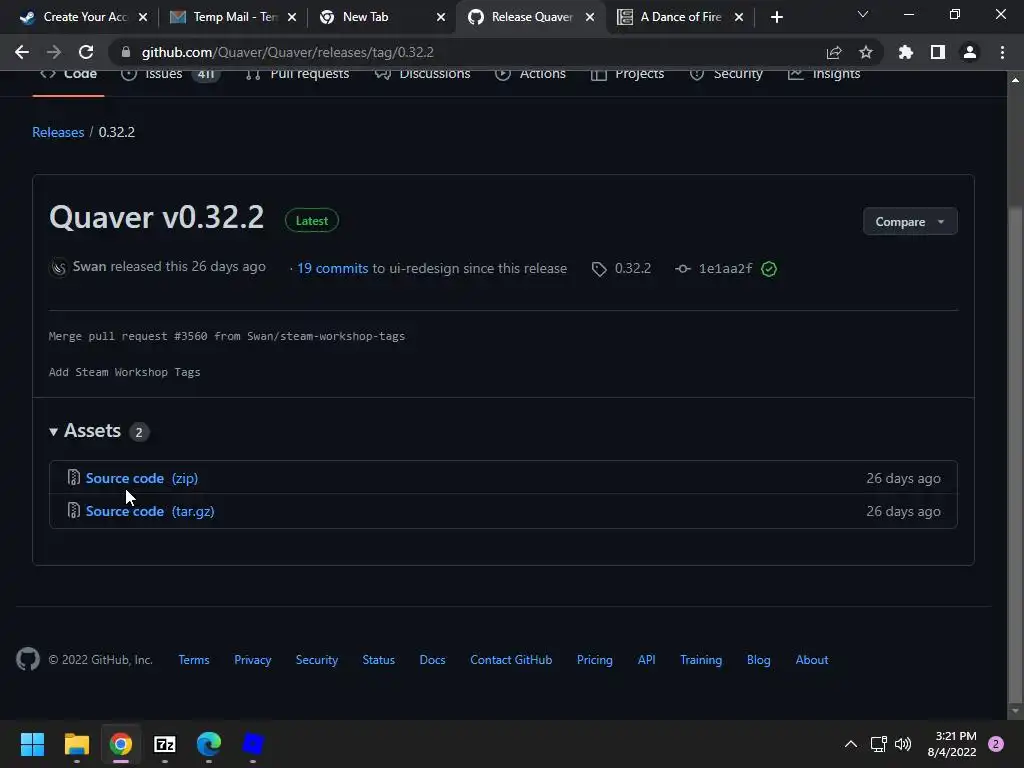
Task: Go to the Releases breadcrumb link
Action: 58,132
